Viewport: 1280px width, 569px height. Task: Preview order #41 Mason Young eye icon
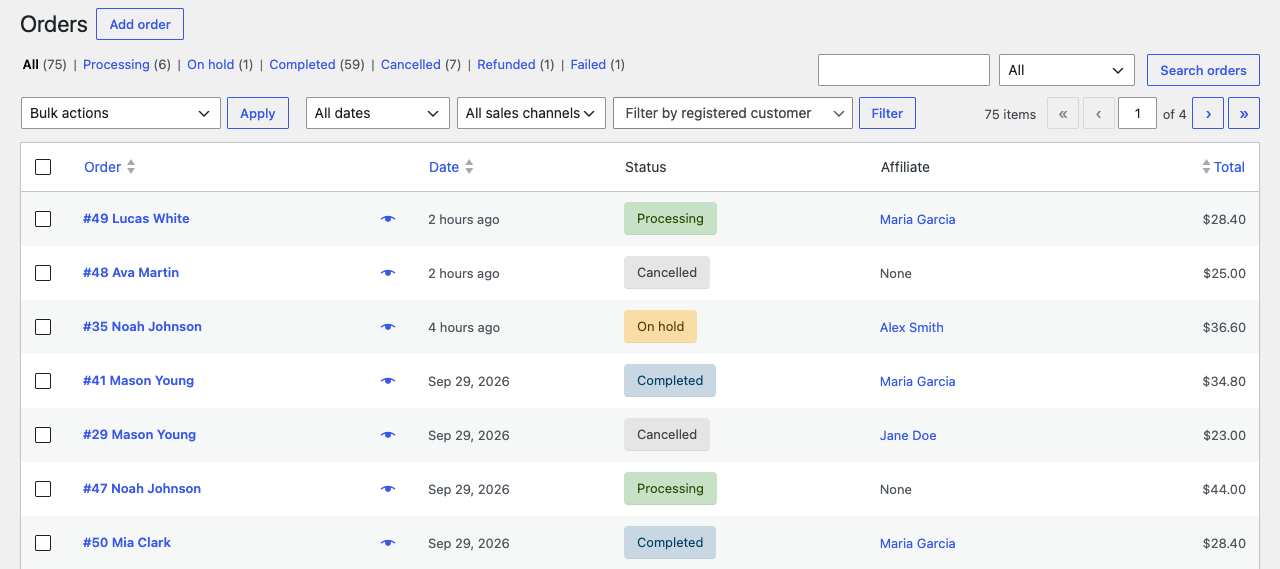pos(388,381)
